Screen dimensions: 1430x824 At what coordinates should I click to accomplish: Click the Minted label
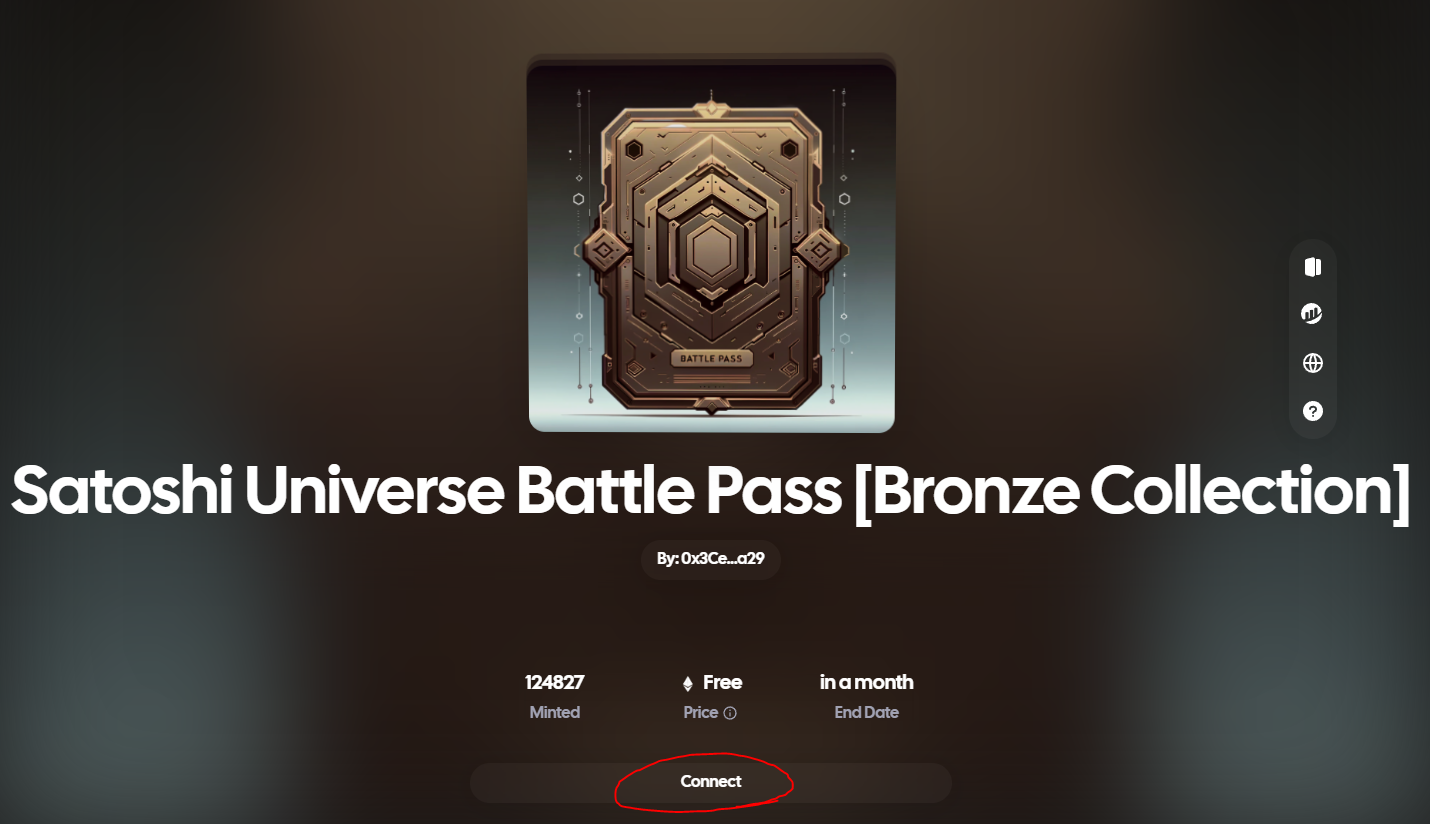pyautogui.click(x=555, y=713)
